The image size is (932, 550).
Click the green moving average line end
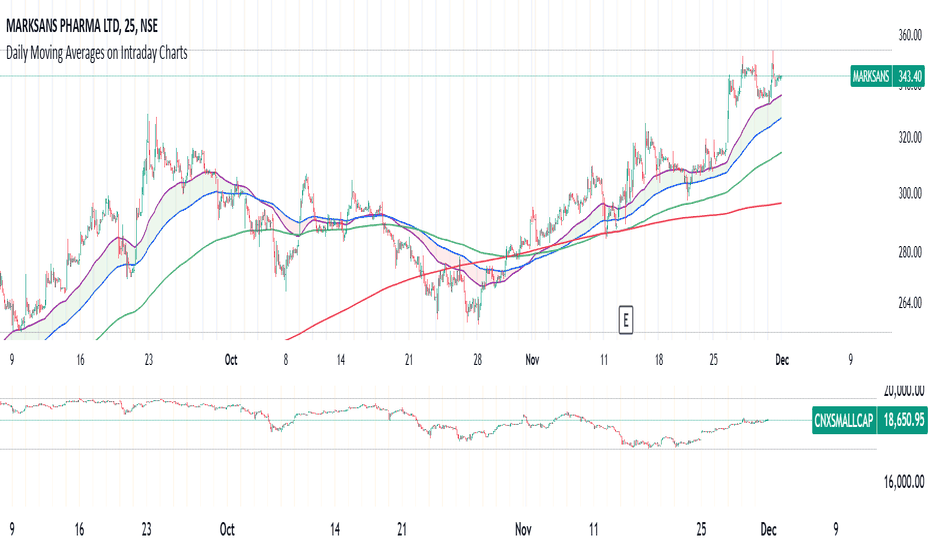[x=780, y=153]
